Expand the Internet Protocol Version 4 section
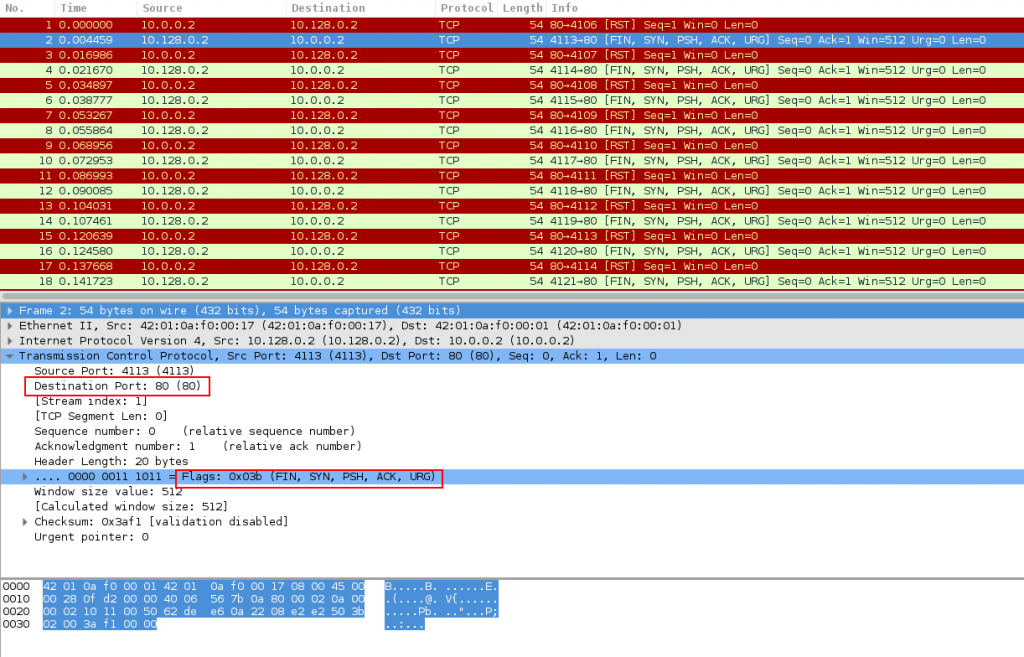Viewport: 1024px width, 657px height. [8, 340]
